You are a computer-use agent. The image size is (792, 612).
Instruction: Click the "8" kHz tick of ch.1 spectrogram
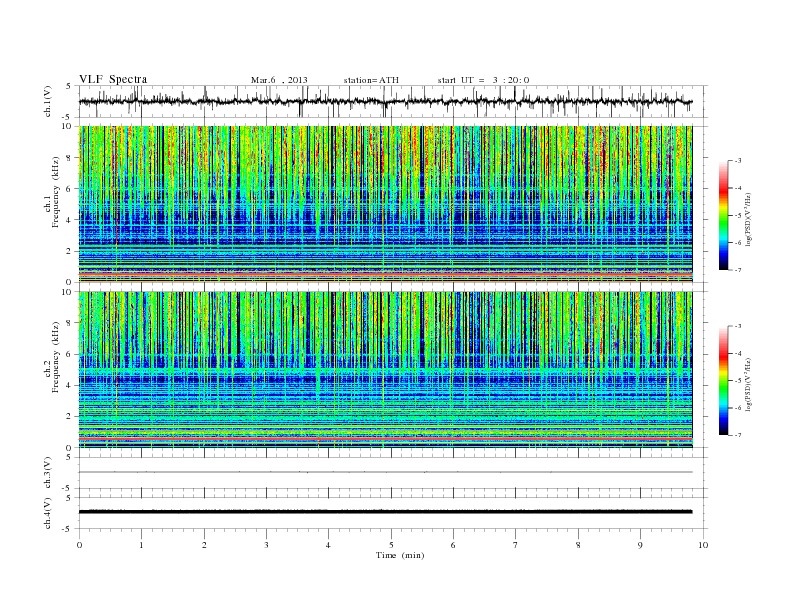tap(70, 158)
